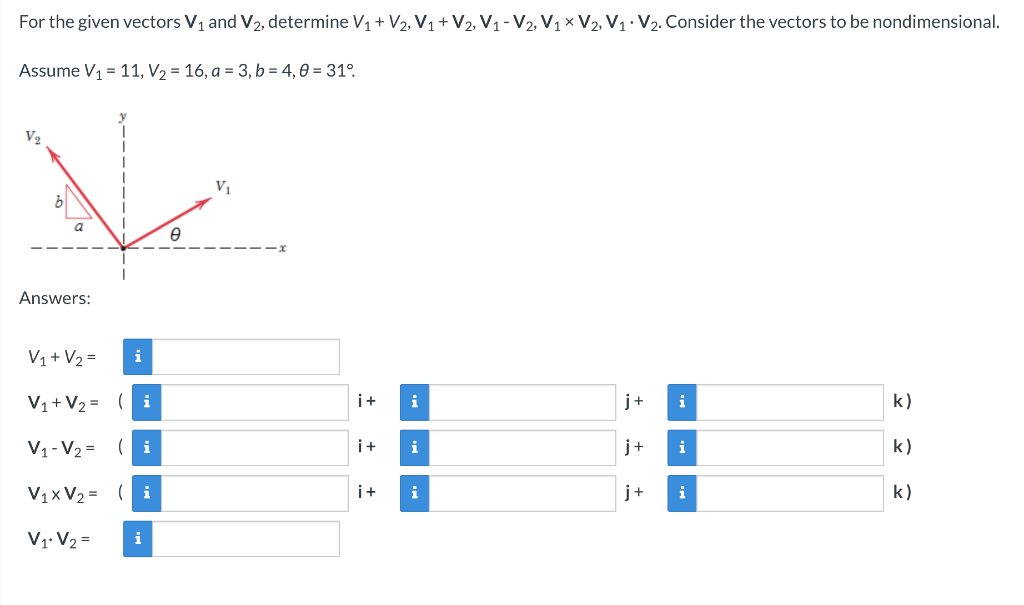Click the info icon for the V1 x V2 k-component
1024x605 pixels.
click(682, 492)
